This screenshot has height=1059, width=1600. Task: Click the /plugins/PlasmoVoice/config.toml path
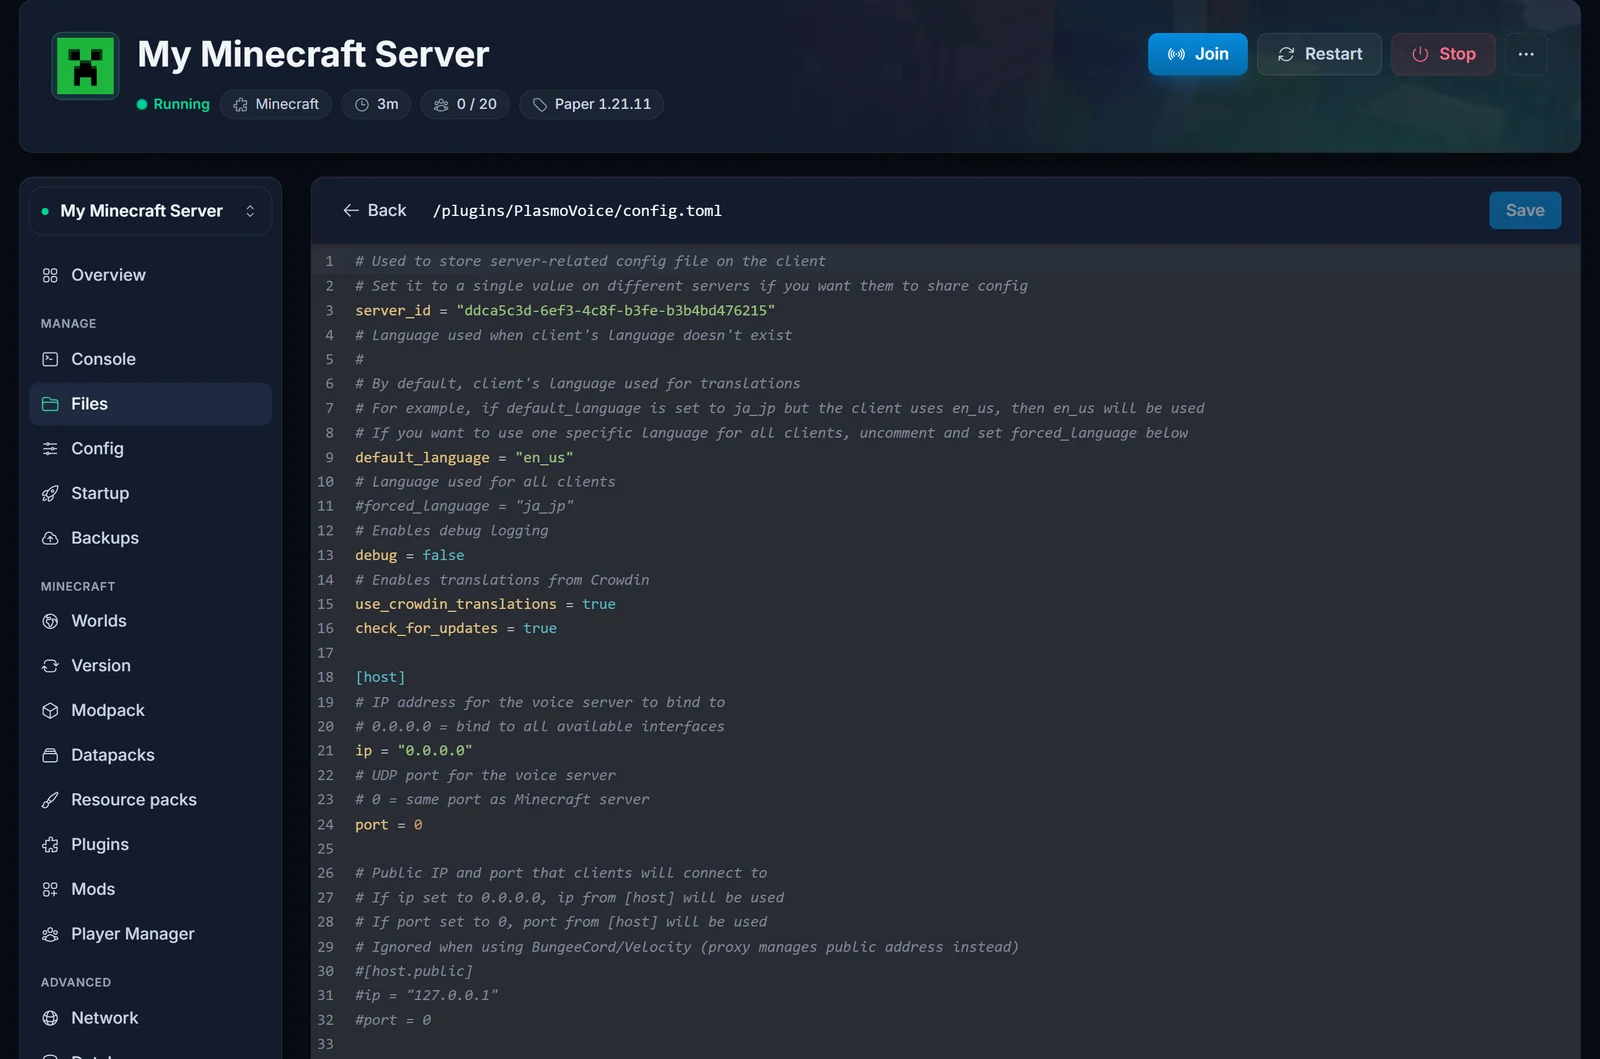[577, 211]
